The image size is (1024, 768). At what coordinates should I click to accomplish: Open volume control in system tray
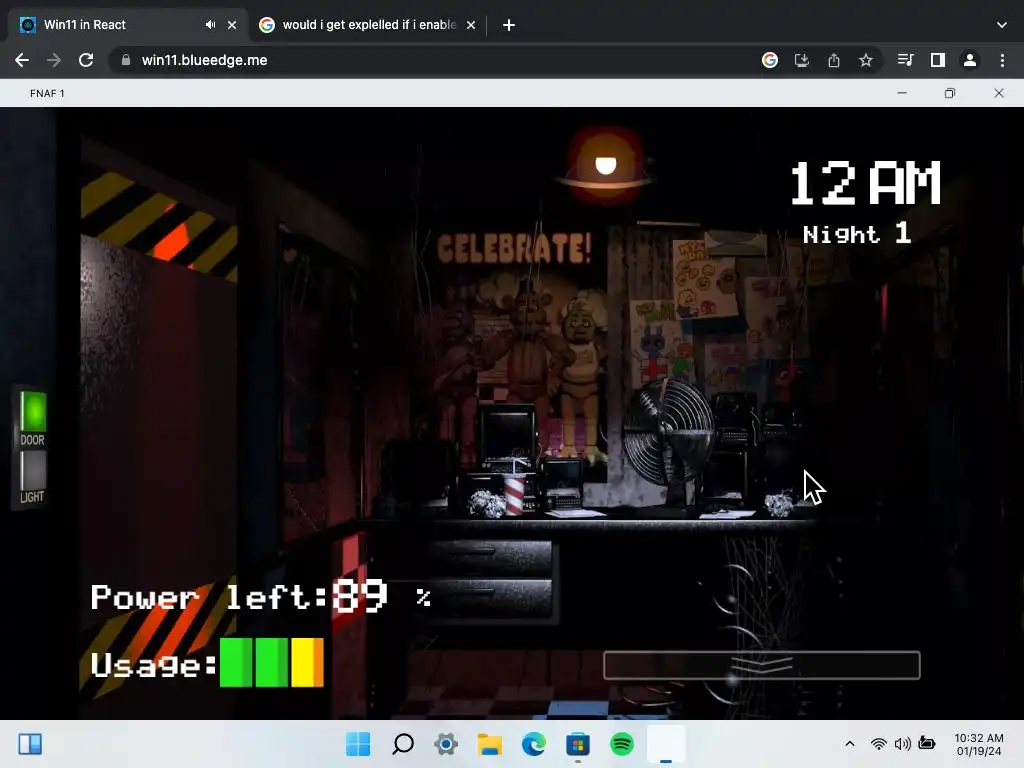coord(903,744)
